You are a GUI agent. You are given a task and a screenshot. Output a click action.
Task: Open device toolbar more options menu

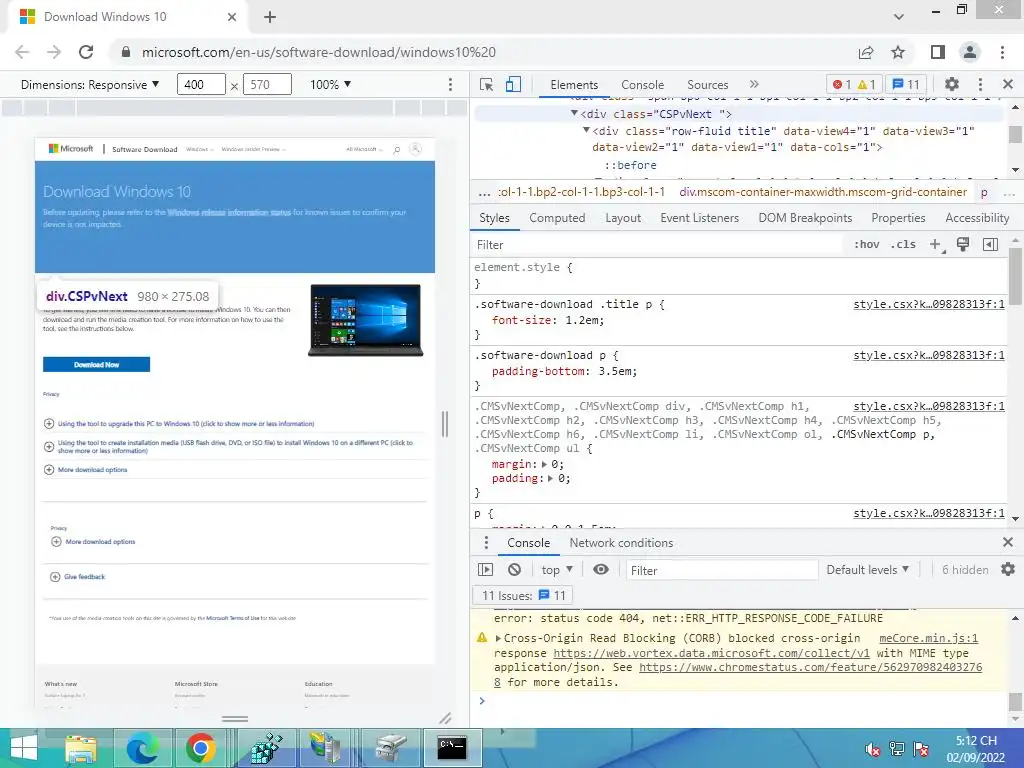click(450, 85)
